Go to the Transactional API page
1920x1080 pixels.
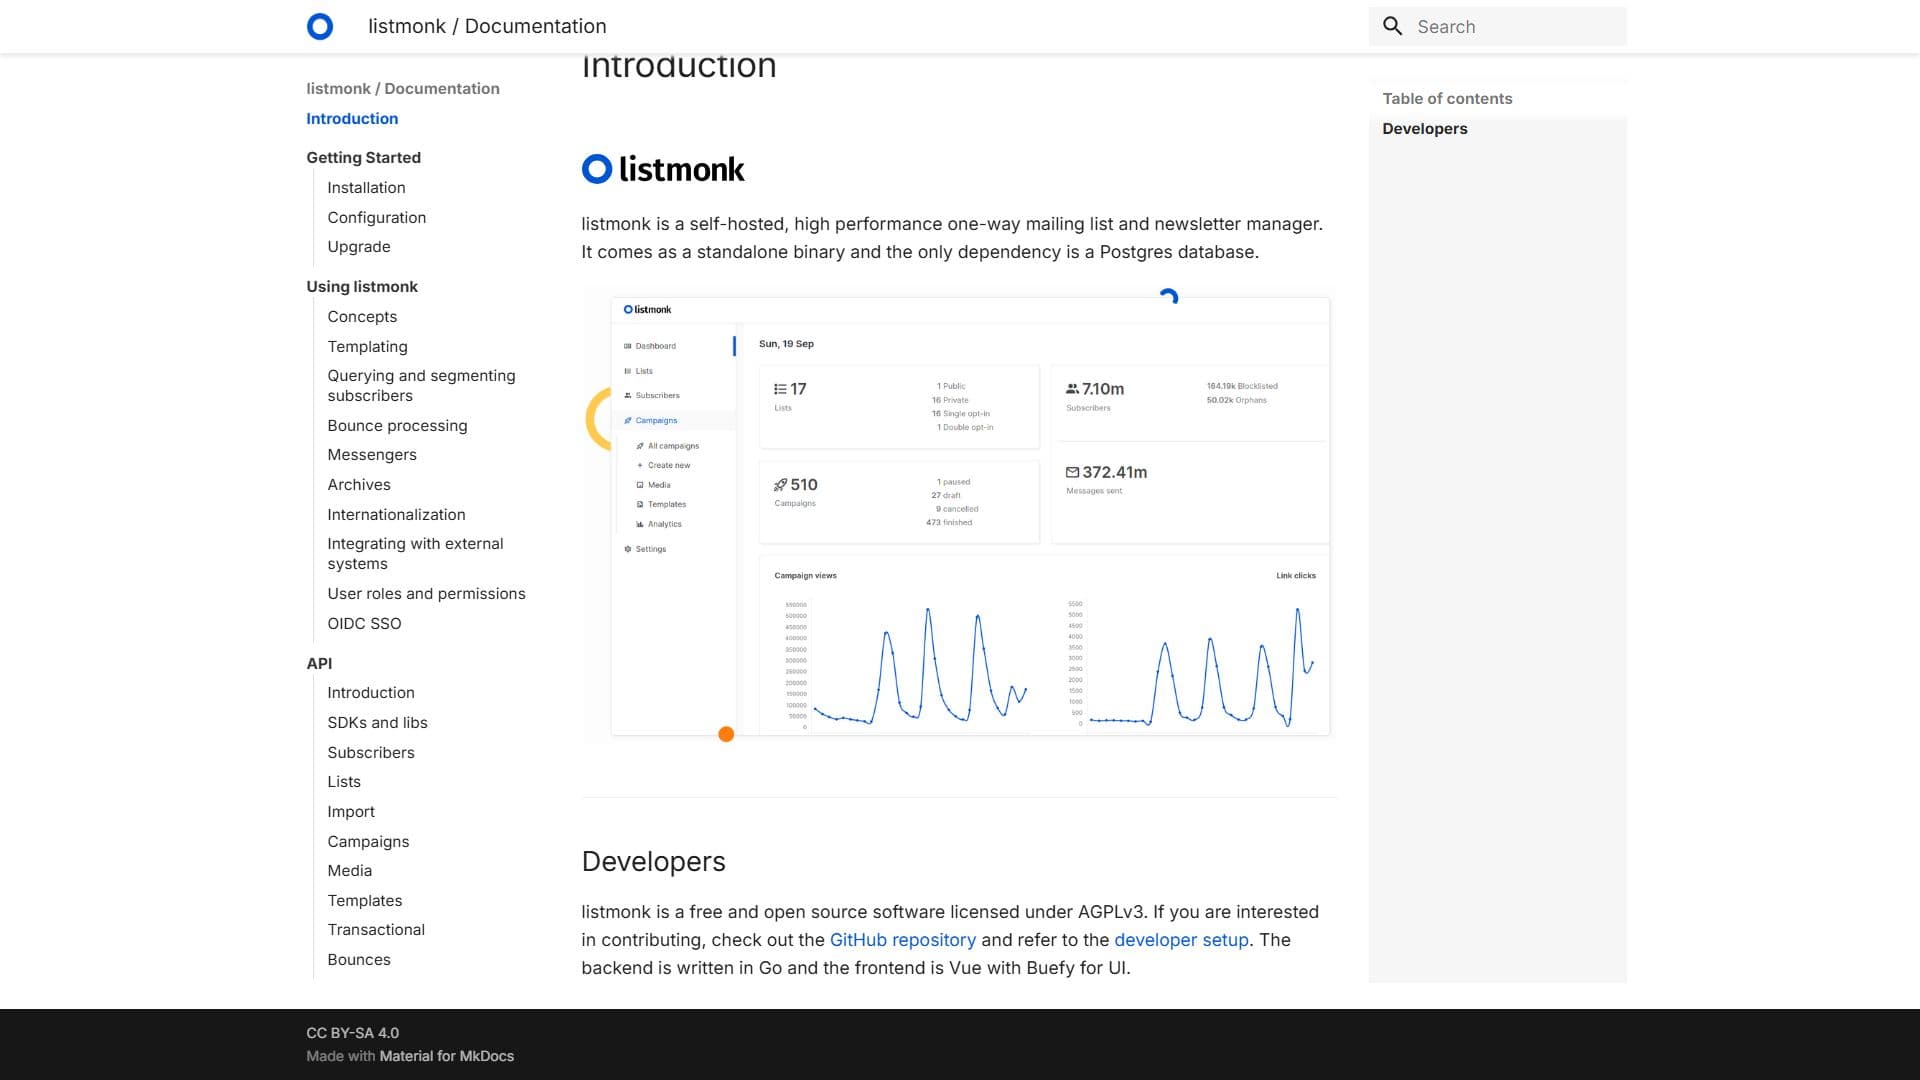pos(376,929)
